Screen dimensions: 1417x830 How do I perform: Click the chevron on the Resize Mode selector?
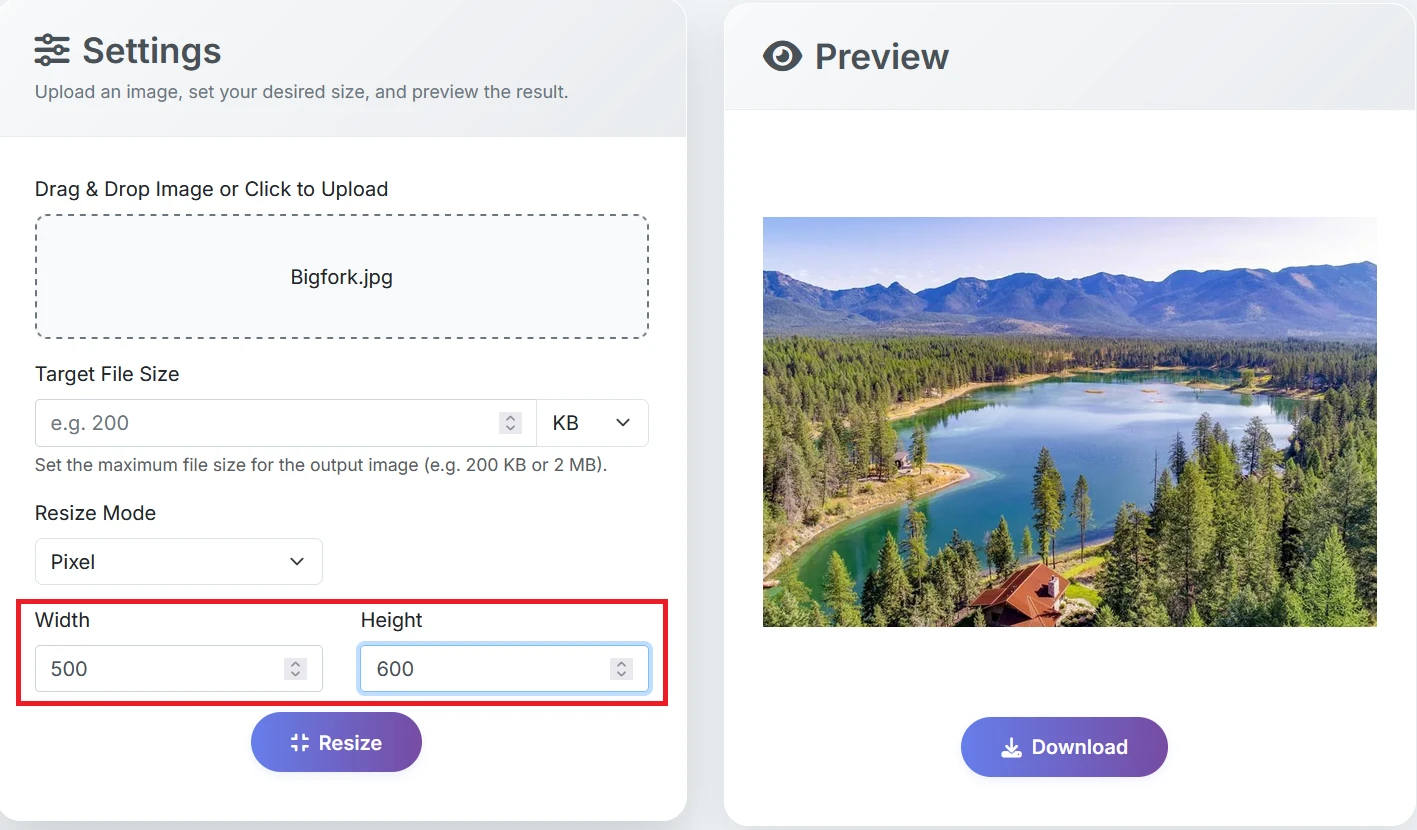coord(297,561)
